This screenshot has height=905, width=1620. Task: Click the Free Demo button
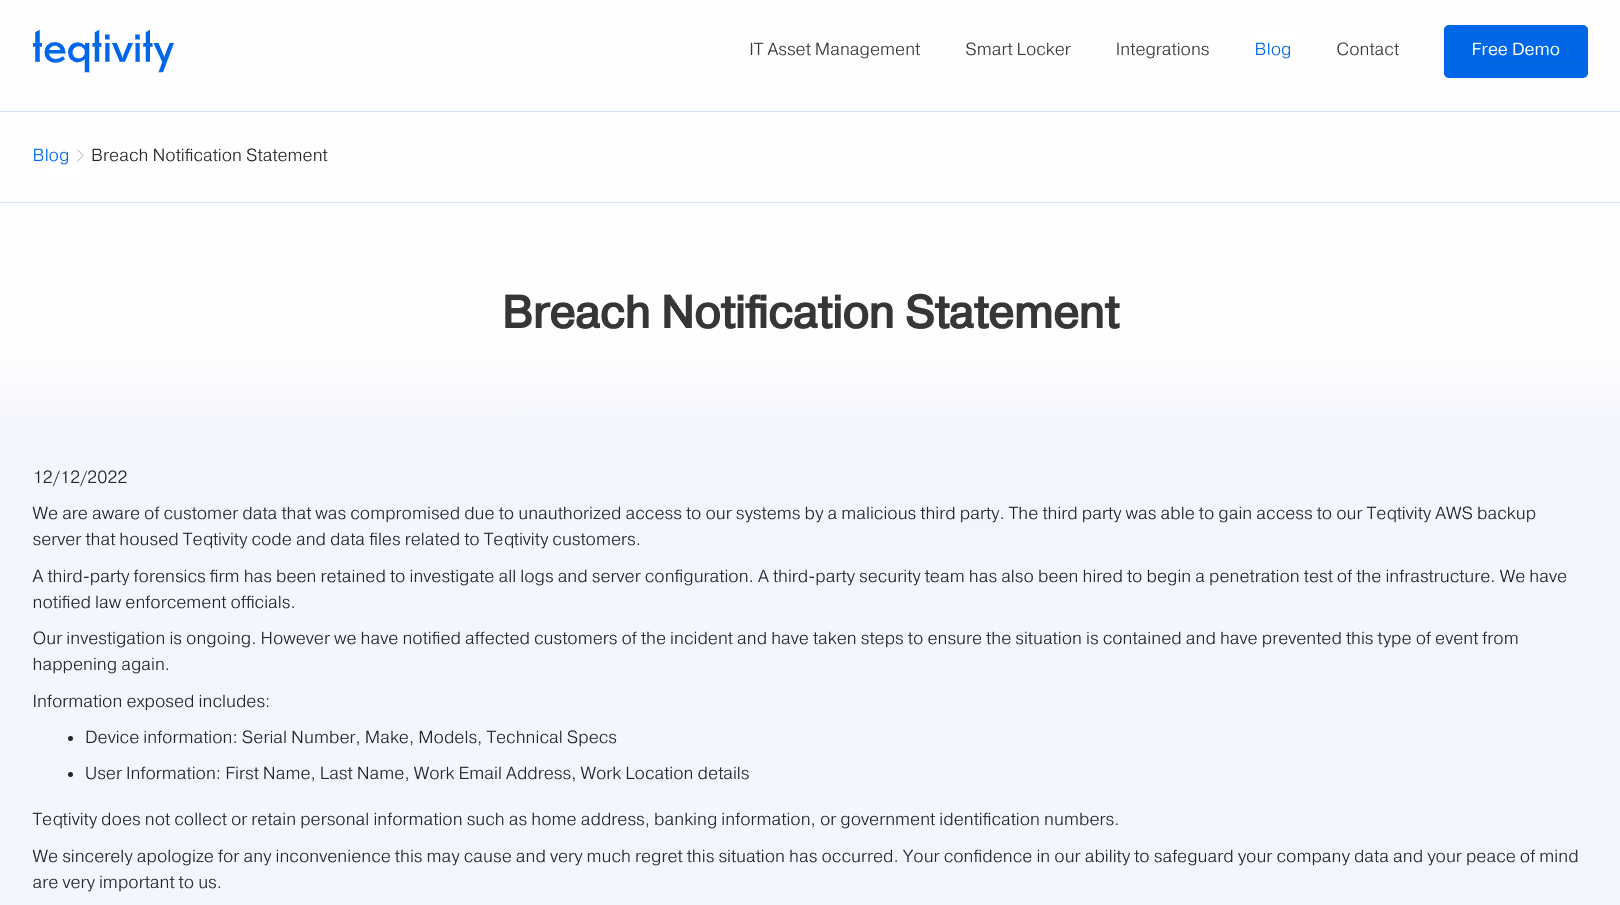point(1515,51)
